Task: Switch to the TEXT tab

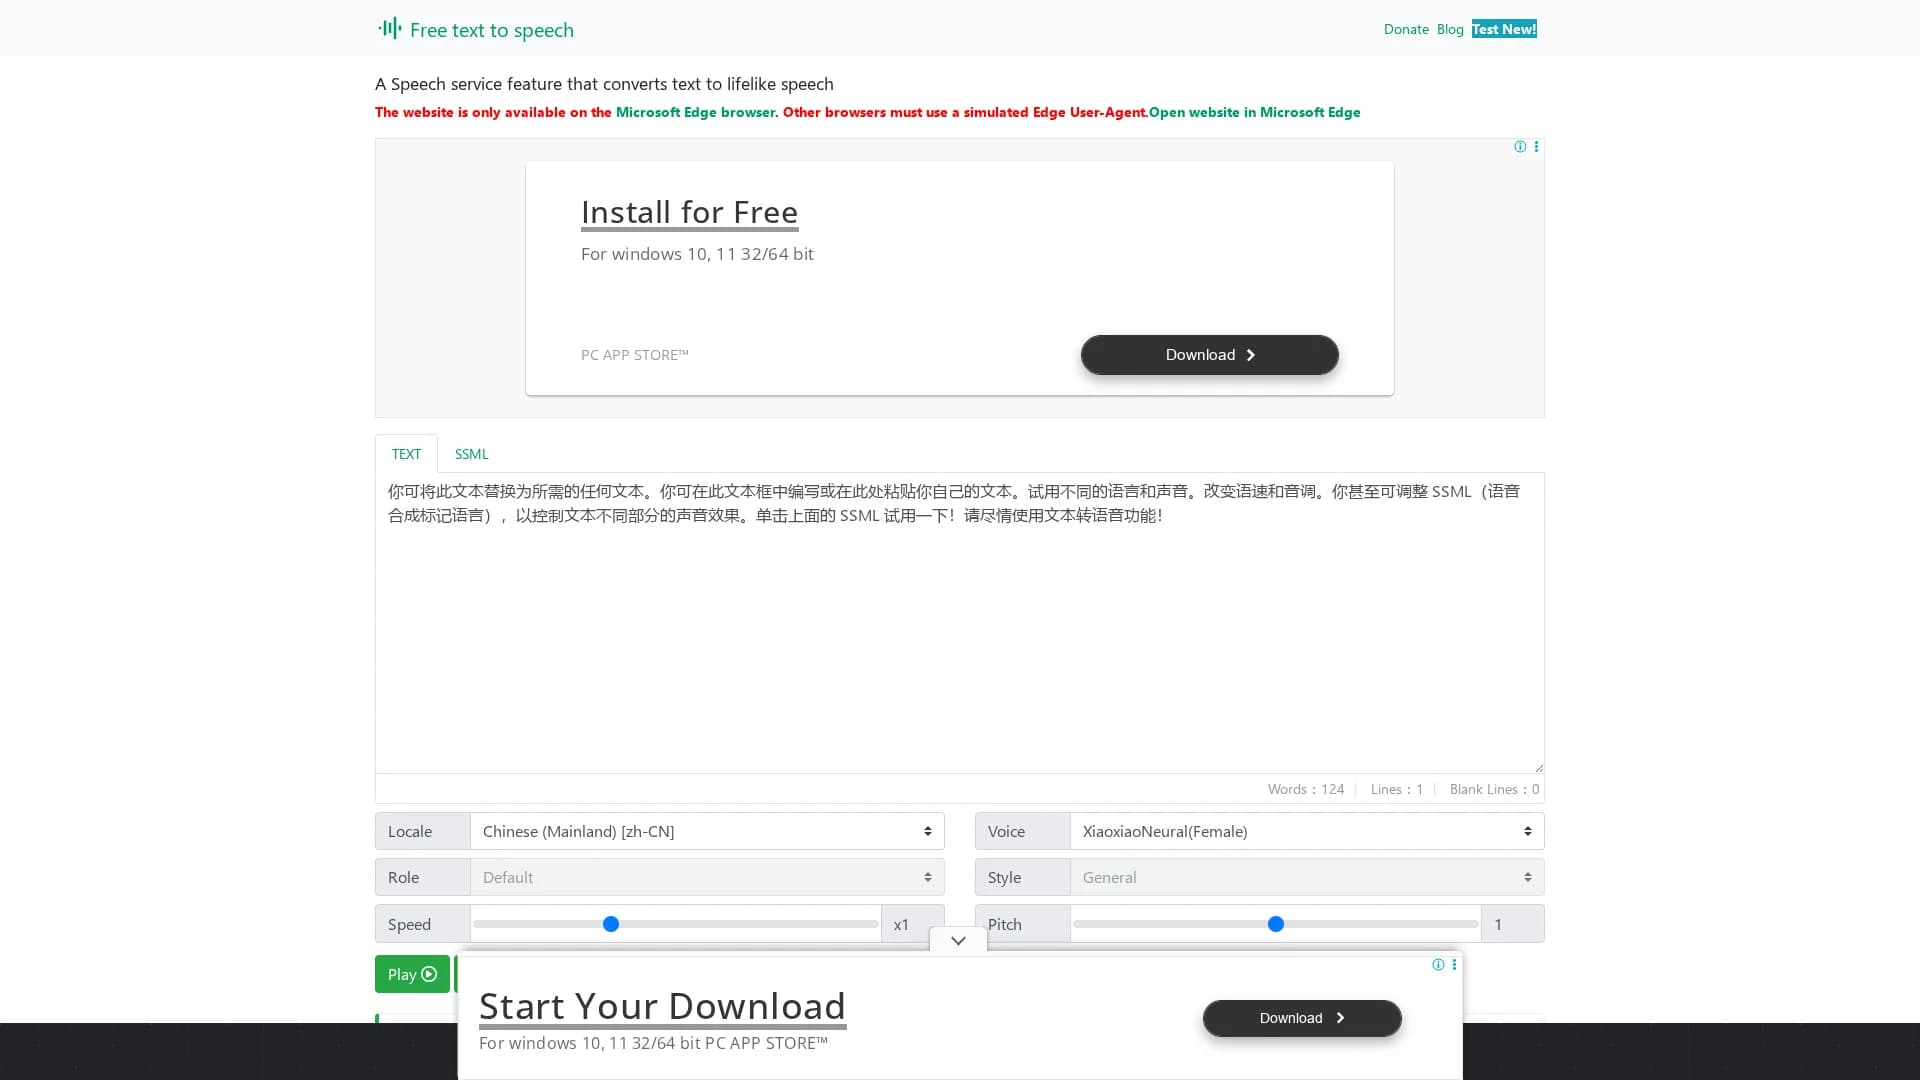Action: coord(406,454)
